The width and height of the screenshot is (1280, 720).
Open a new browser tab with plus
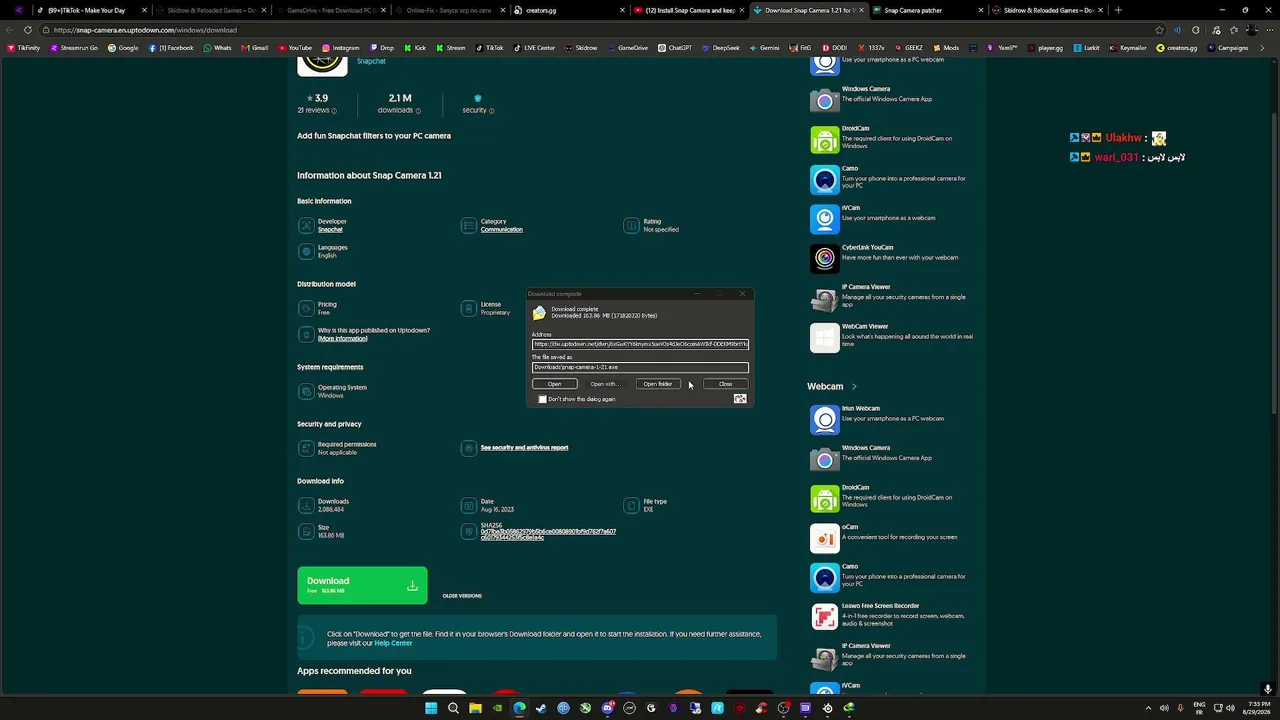coord(1118,10)
